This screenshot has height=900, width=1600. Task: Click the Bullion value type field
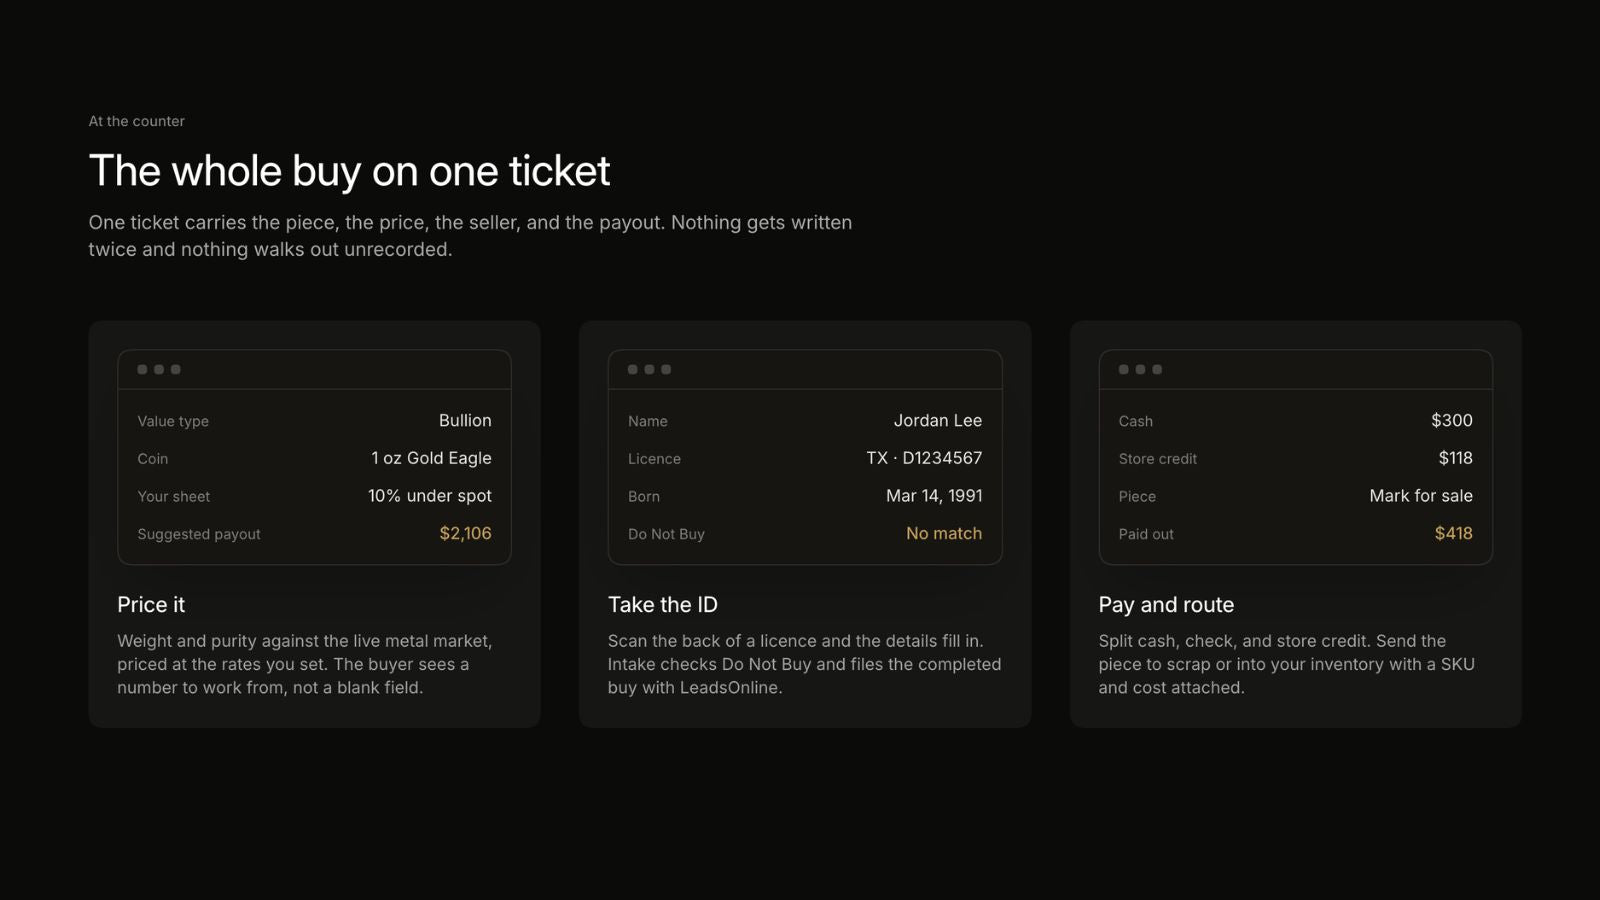(314, 421)
